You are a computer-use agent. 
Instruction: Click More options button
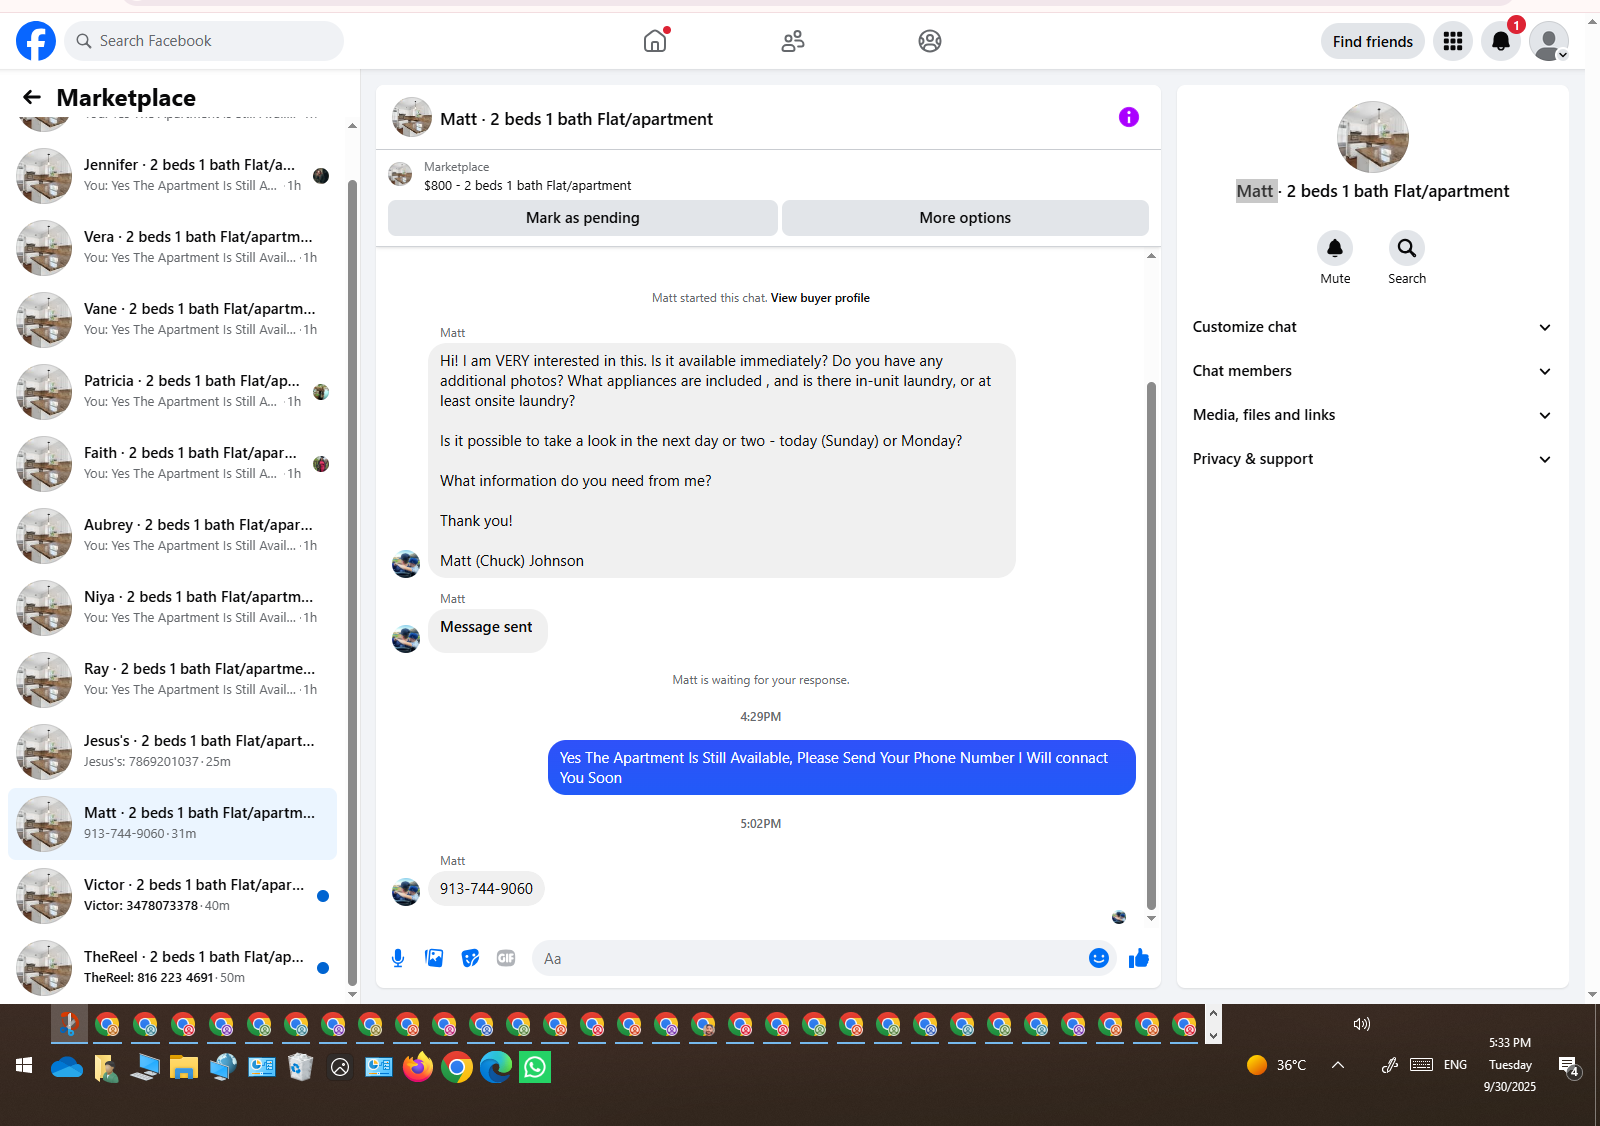(x=965, y=218)
